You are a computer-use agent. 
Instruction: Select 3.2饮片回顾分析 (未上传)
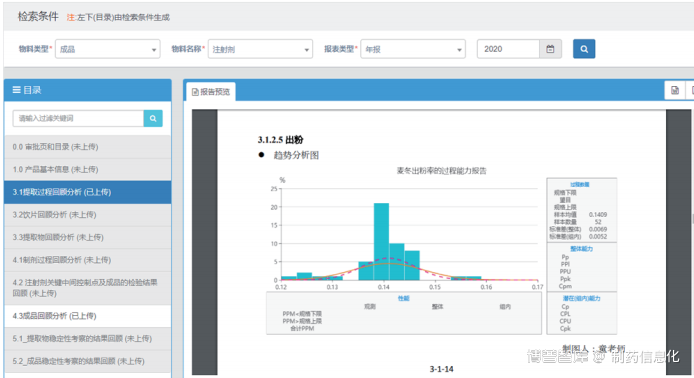pos(88,215)
